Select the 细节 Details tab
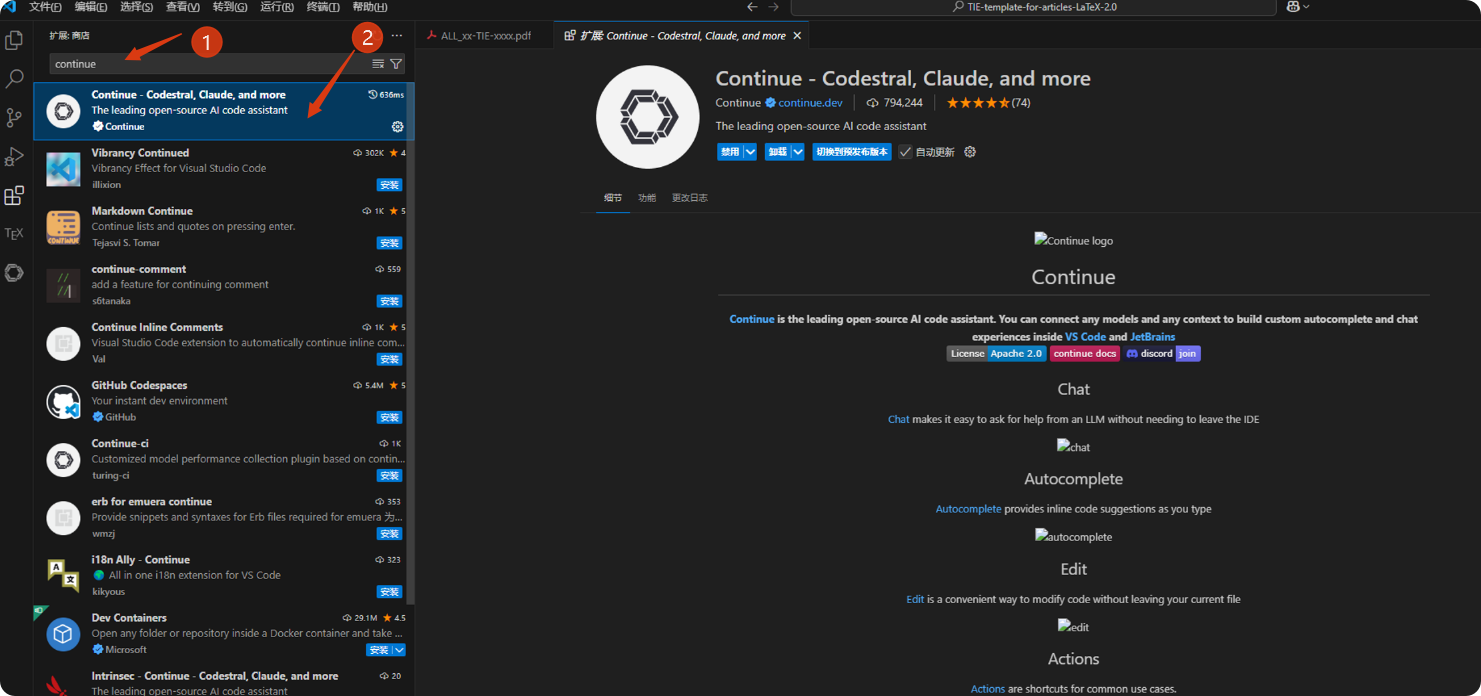 click(x=613, y=198)
